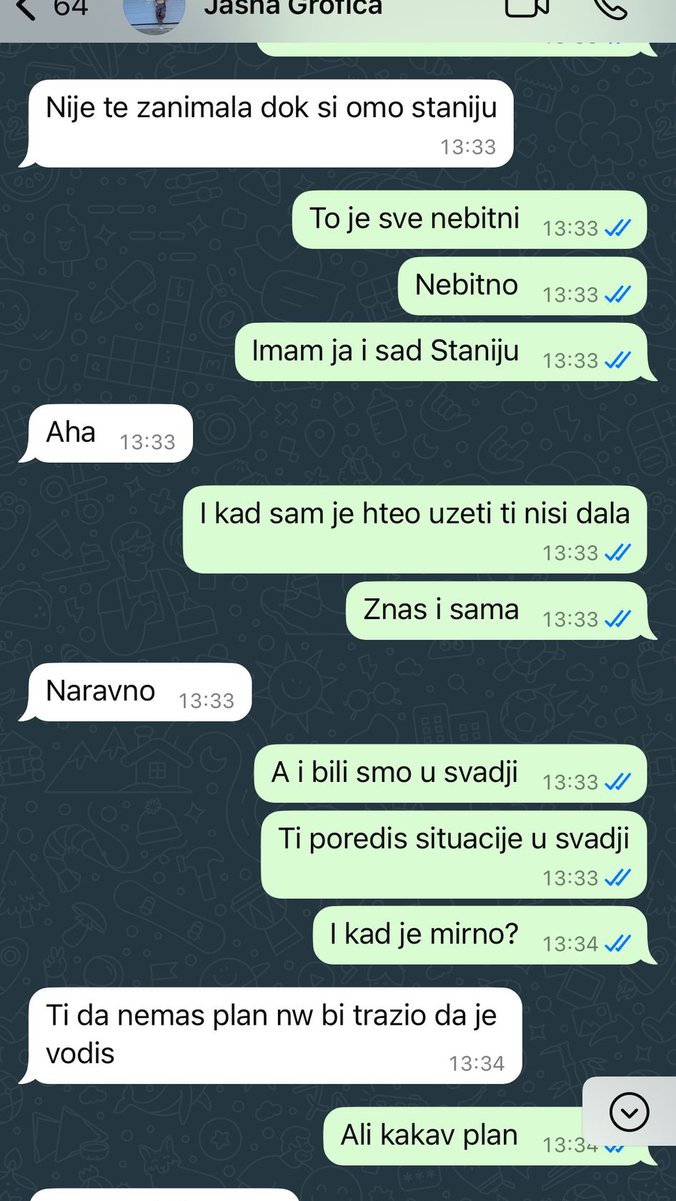Tap the 'Znas i sama' message bubble
This screenshot has height=1201, width=676.
click(x=497, y=611)
